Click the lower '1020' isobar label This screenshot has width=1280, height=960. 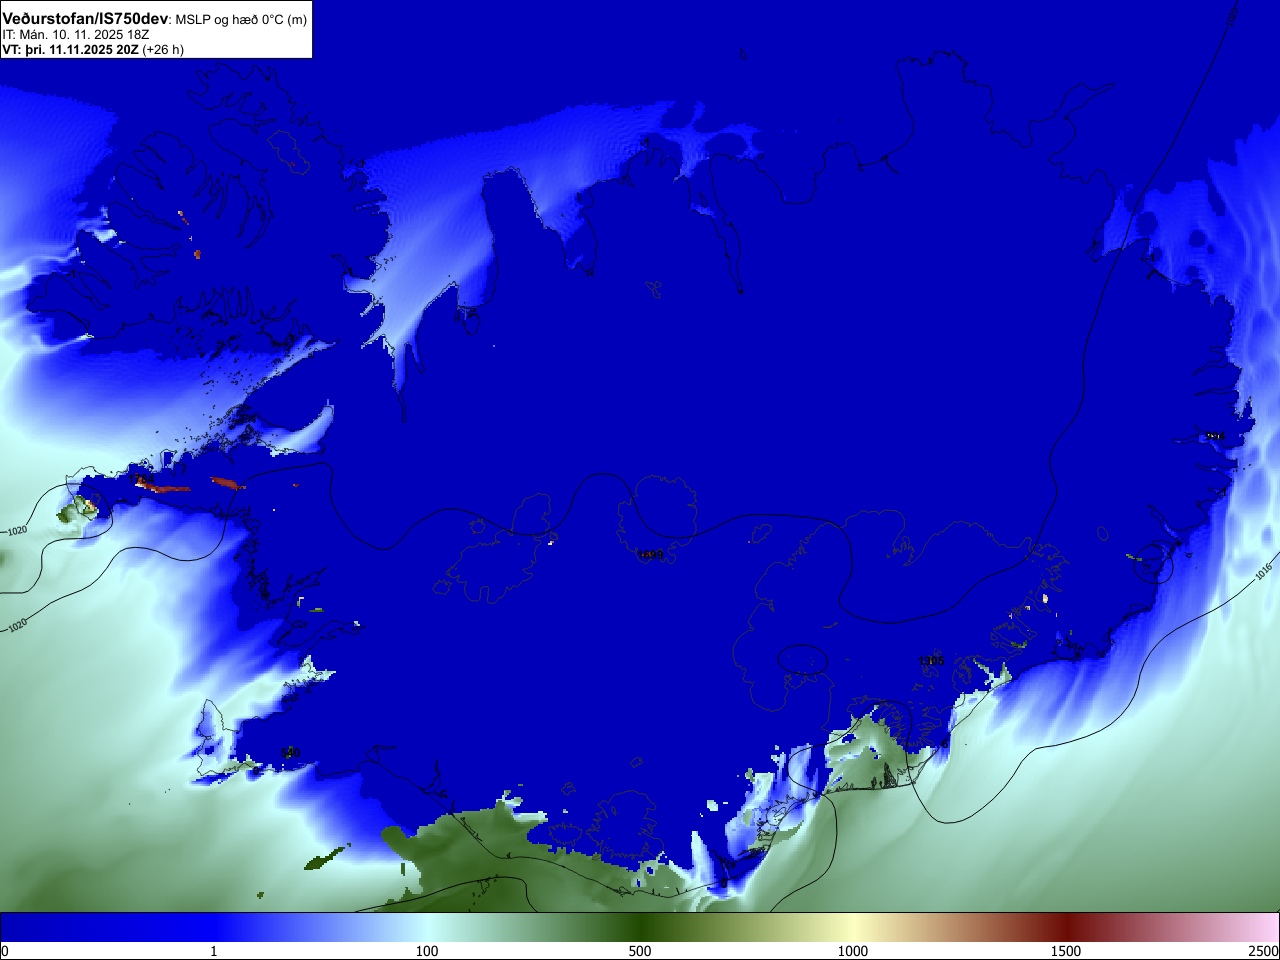(17, 626)
